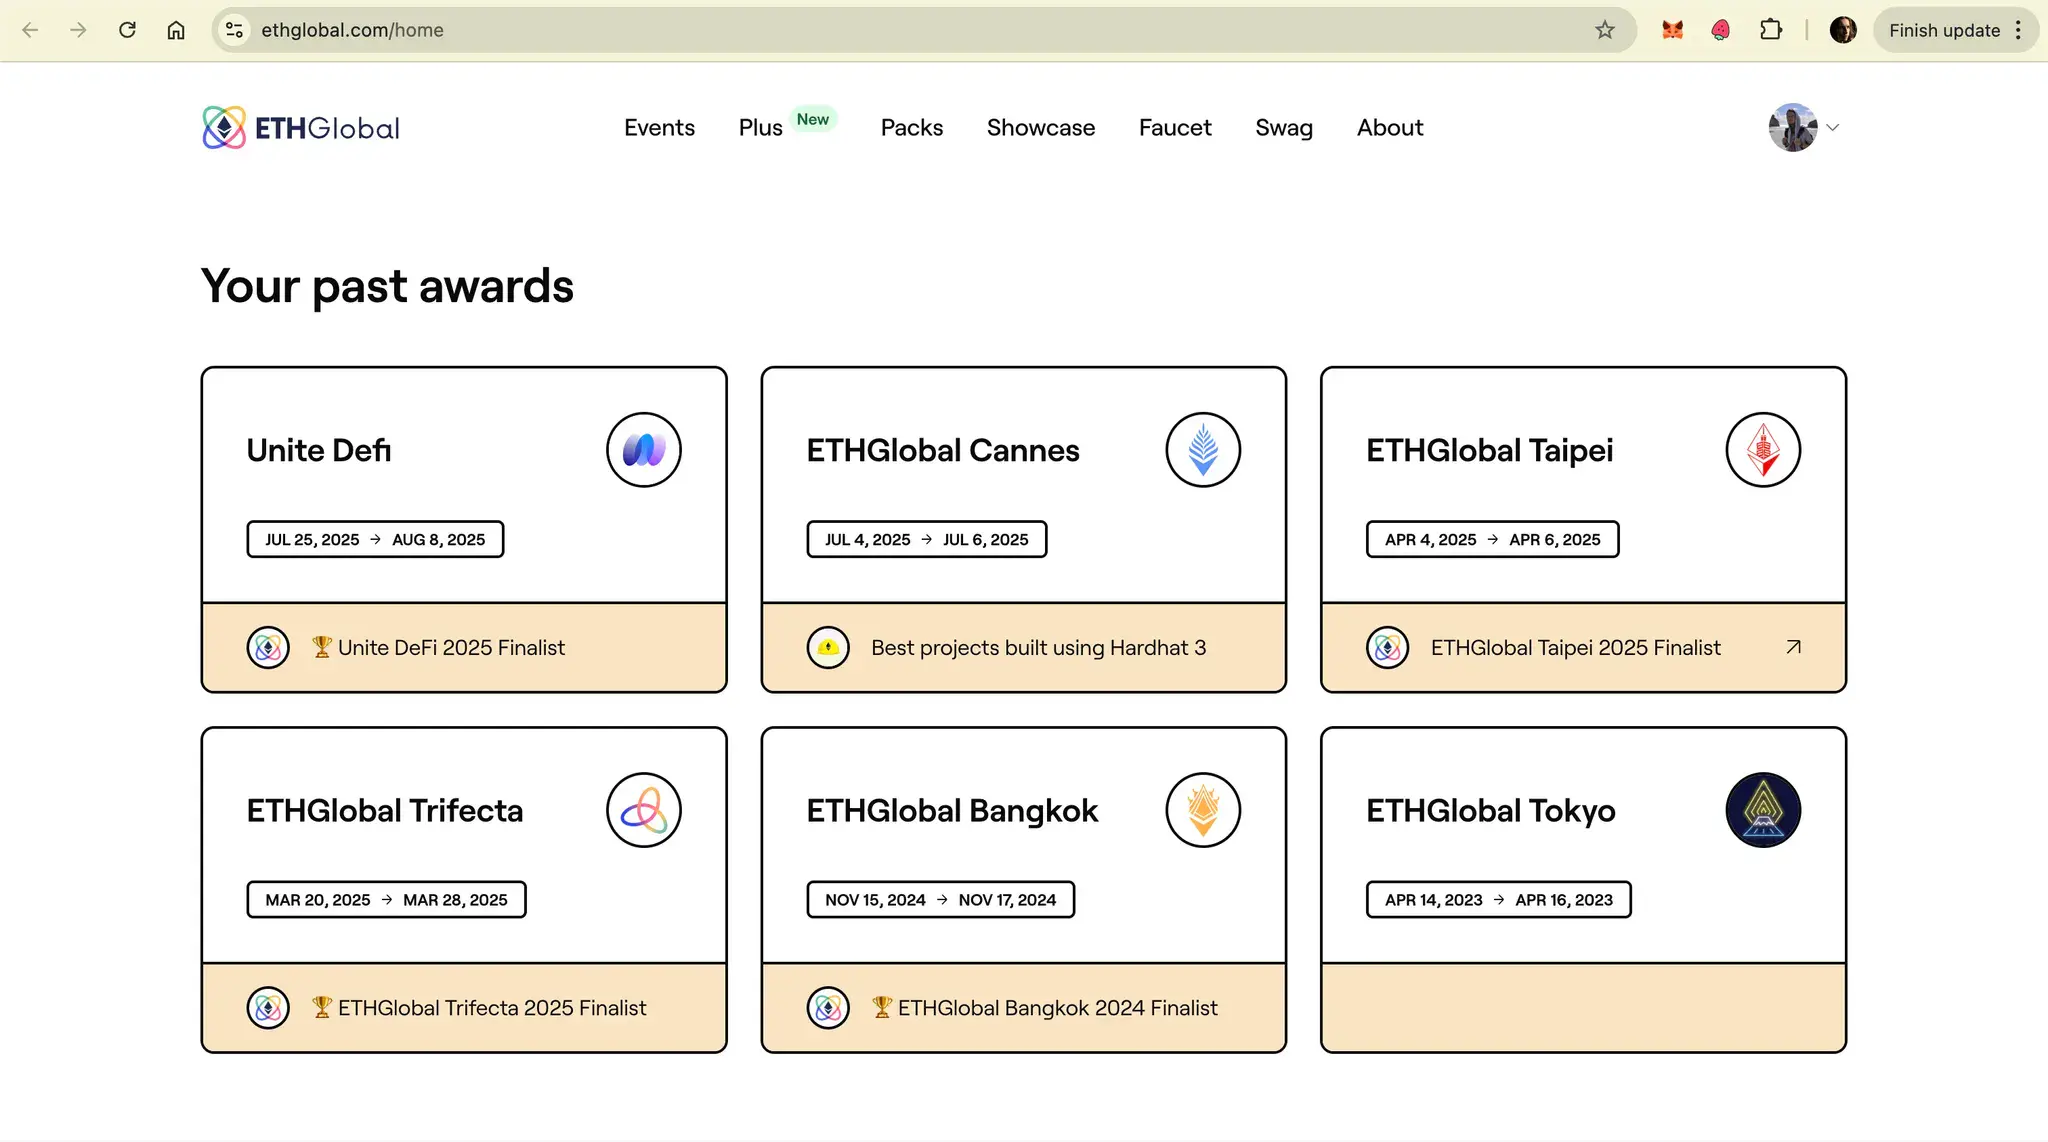Click the ETHGlobal Tokyo event logo
The image size is (2048, 1142).
(x=1763, y=810)
